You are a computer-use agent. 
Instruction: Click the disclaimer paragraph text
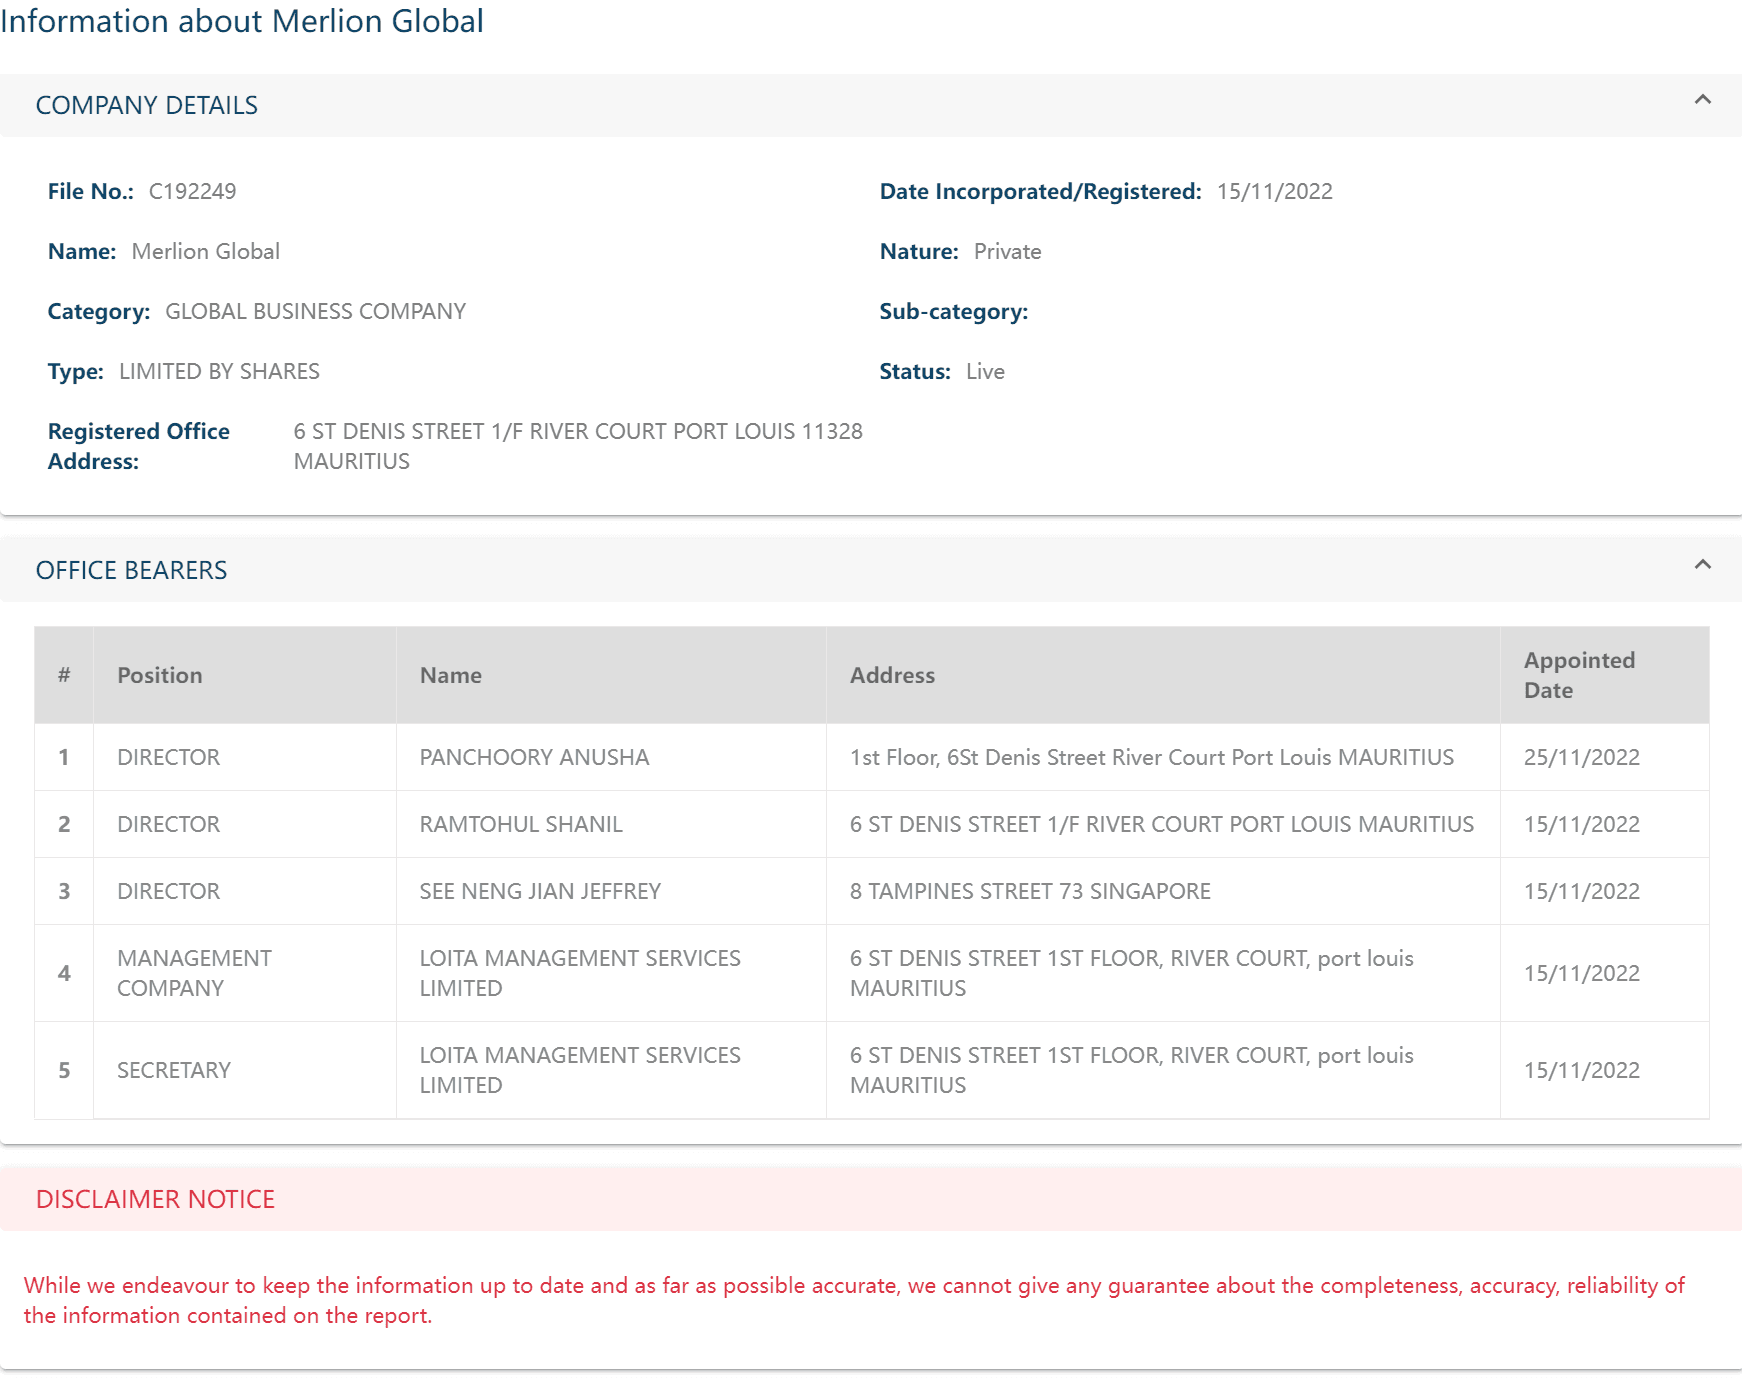point(855,1300)
